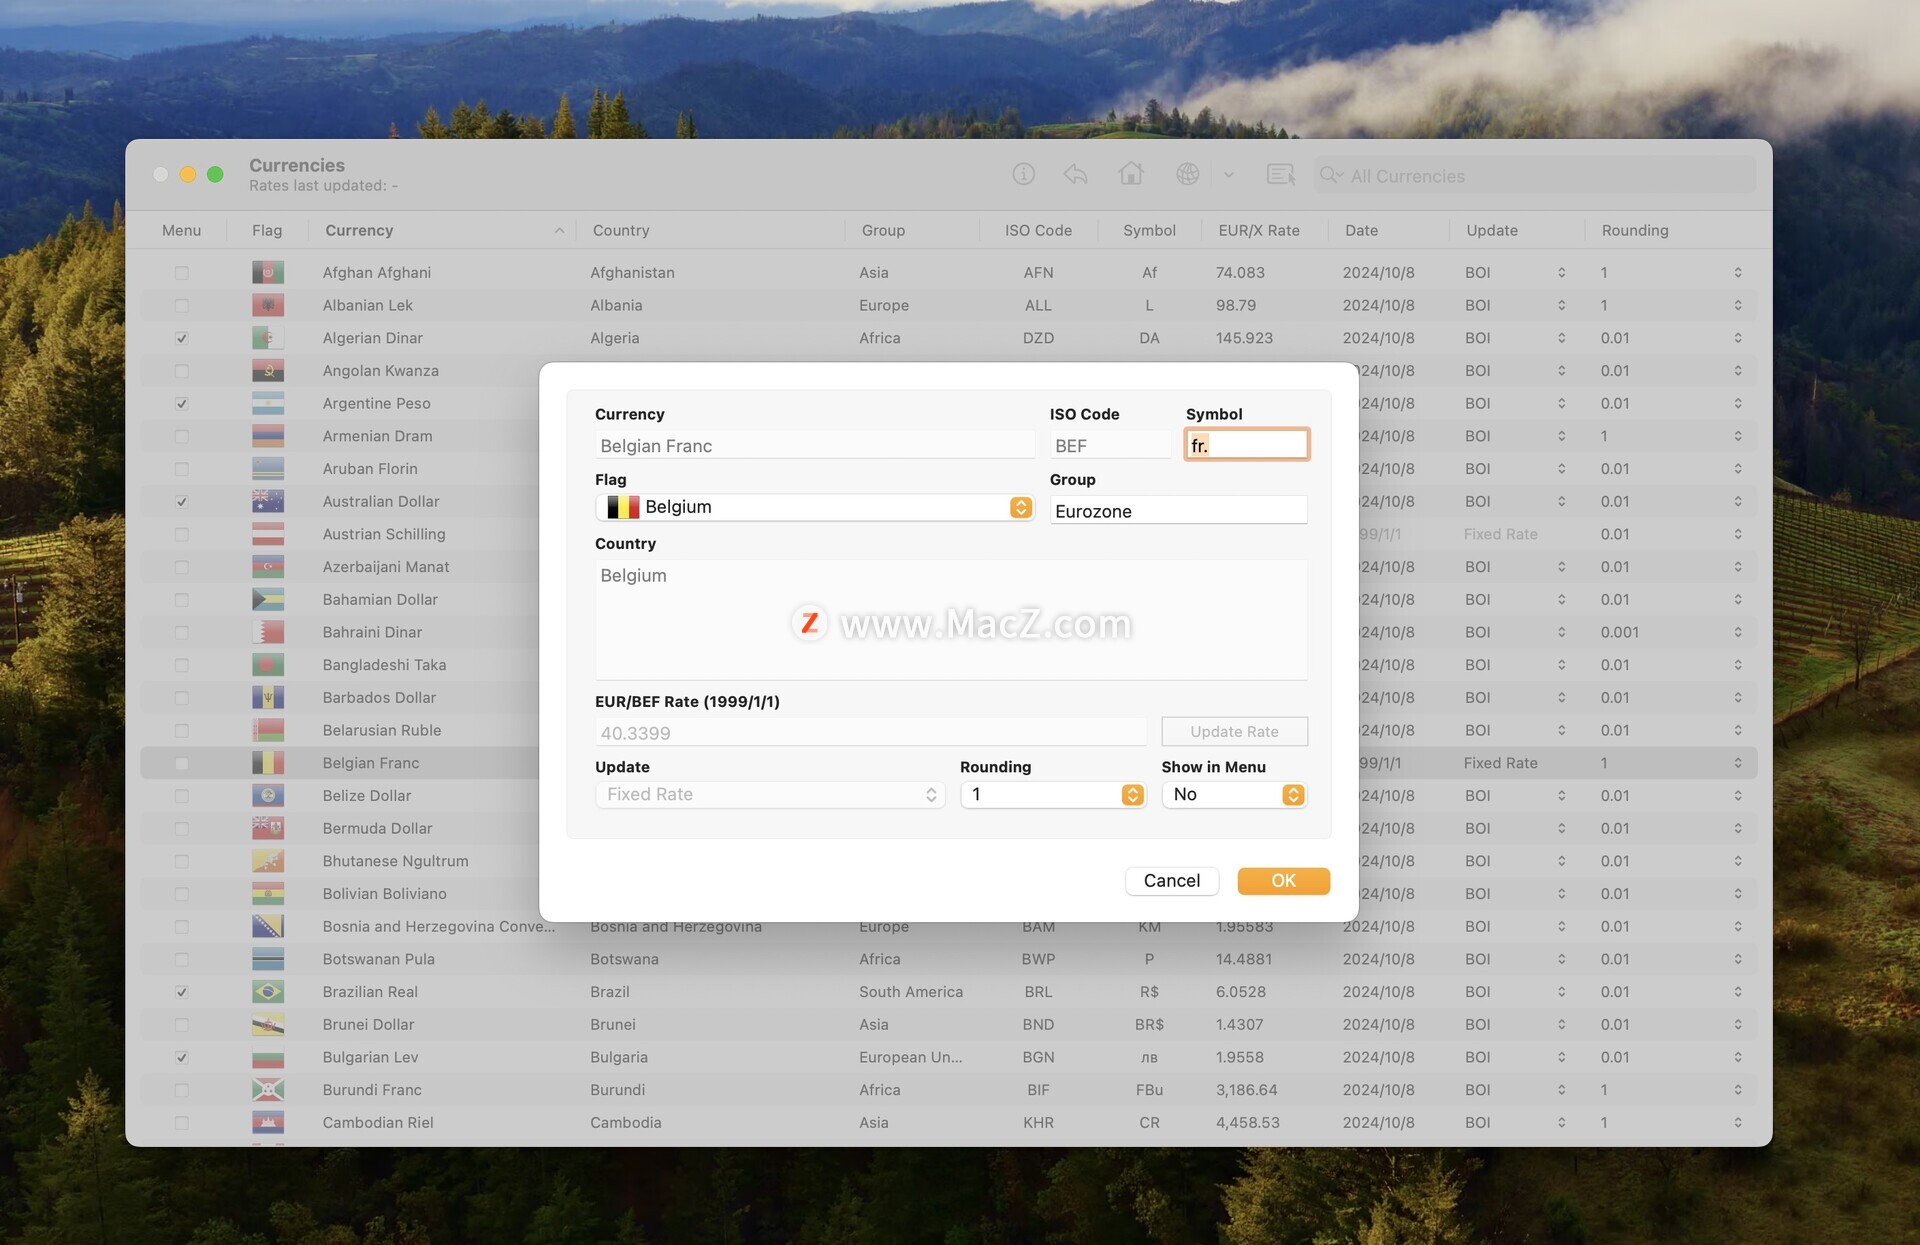This screenshot has width=1920, height=1245.
Task: Click the Update Rate button
Action: (x=1234, y=731)
